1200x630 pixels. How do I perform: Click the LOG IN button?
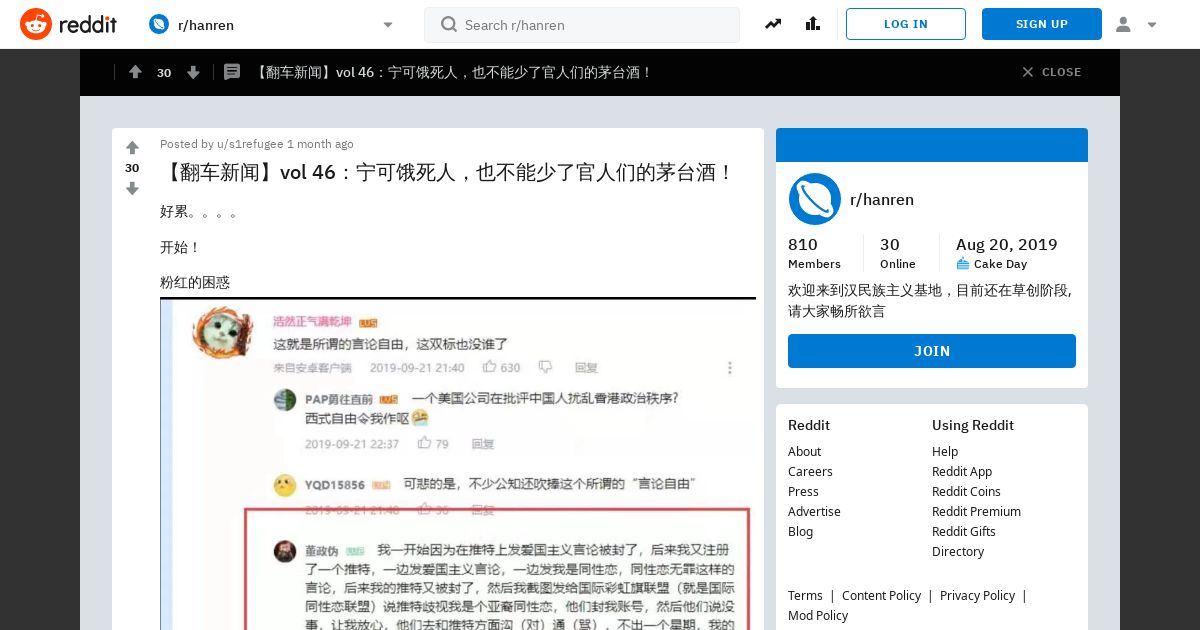pos(906,24)
